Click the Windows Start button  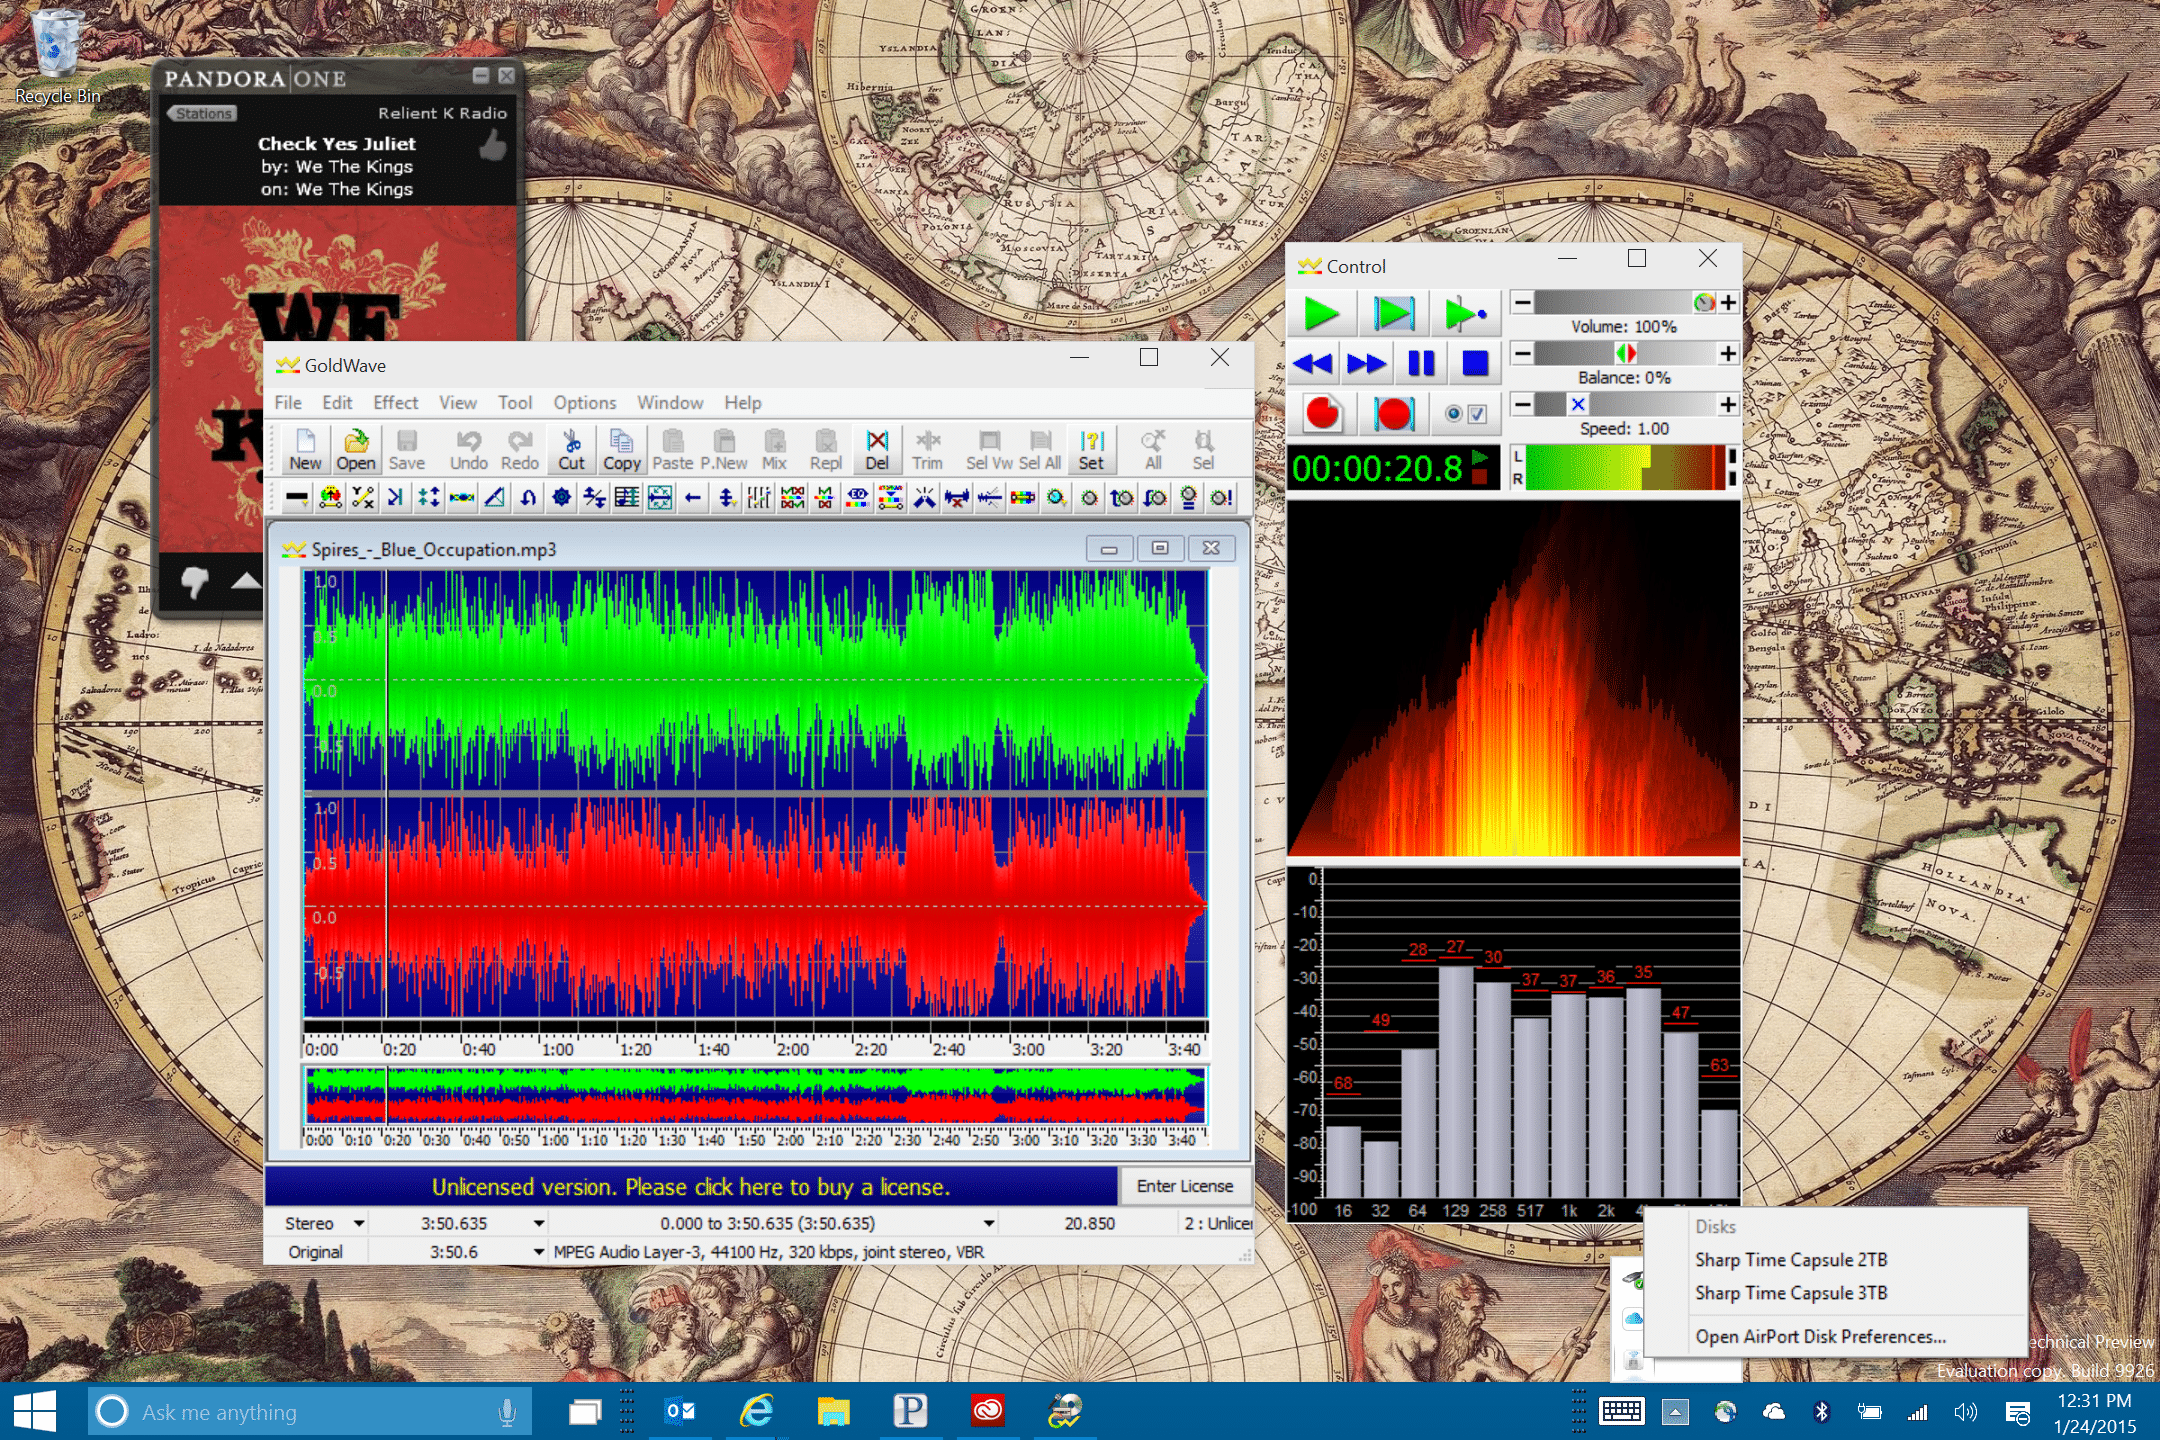(x=35, y=1412)
